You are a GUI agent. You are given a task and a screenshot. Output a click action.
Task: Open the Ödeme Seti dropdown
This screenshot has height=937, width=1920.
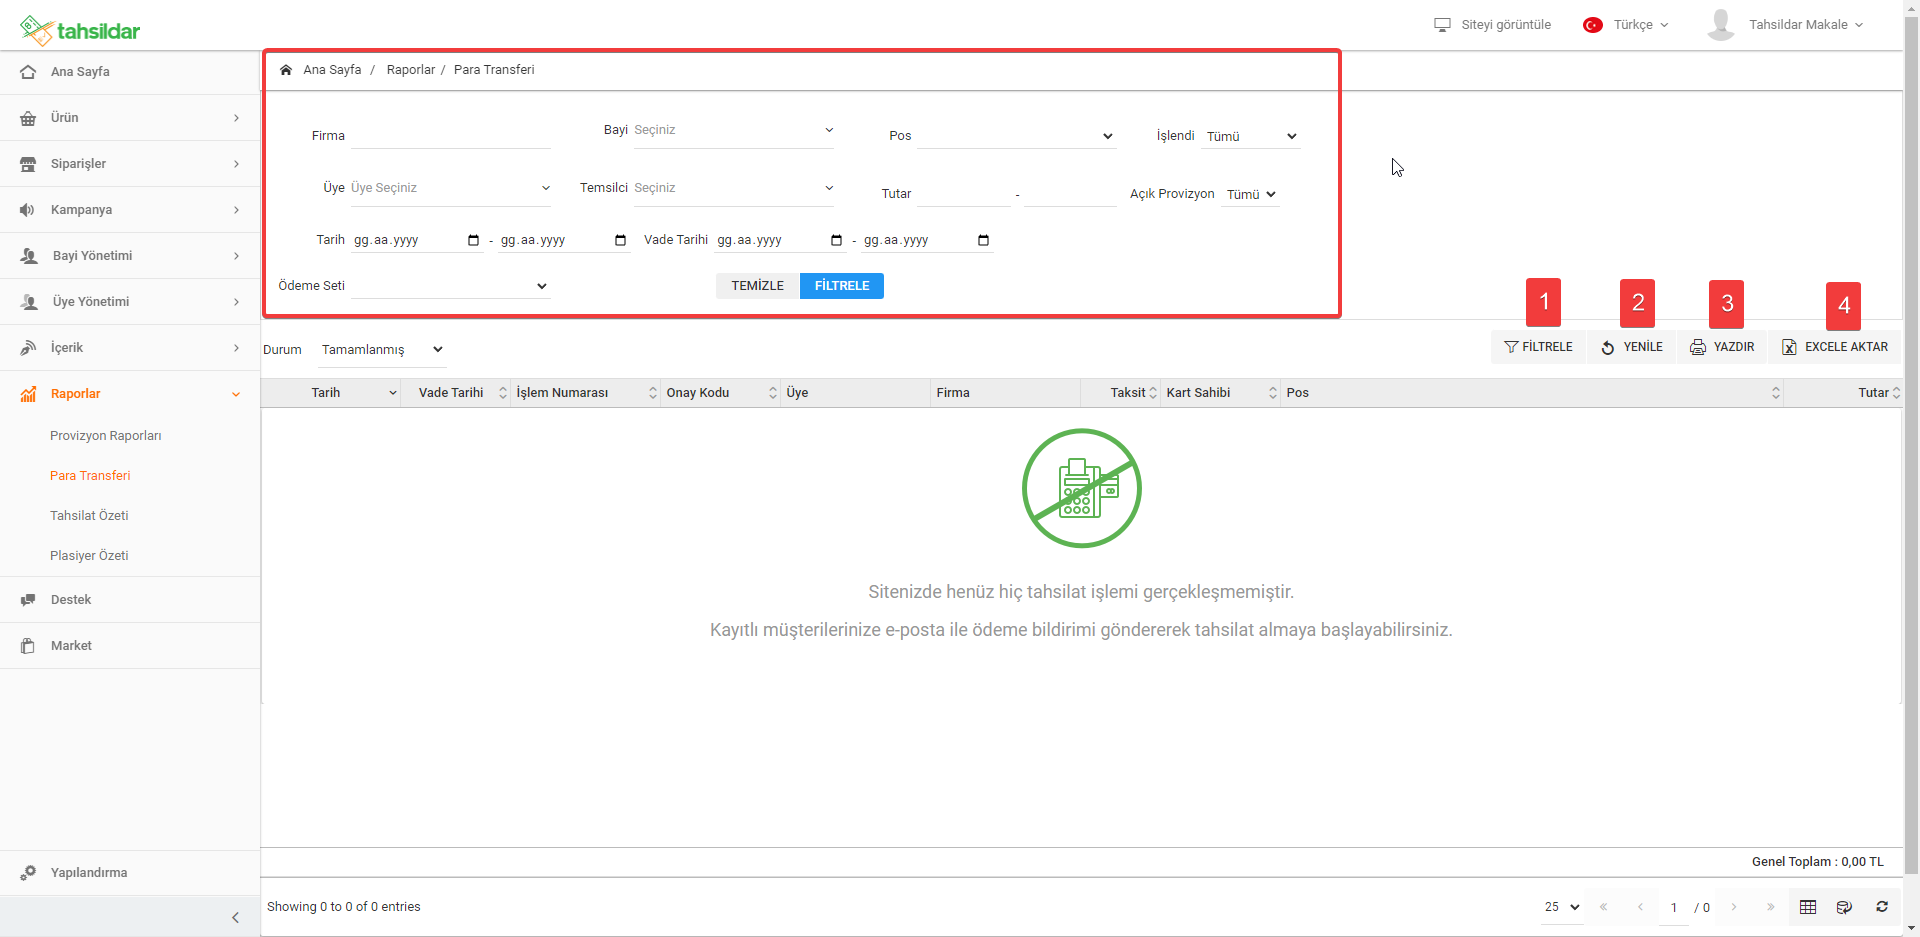[x=450, y=286]
